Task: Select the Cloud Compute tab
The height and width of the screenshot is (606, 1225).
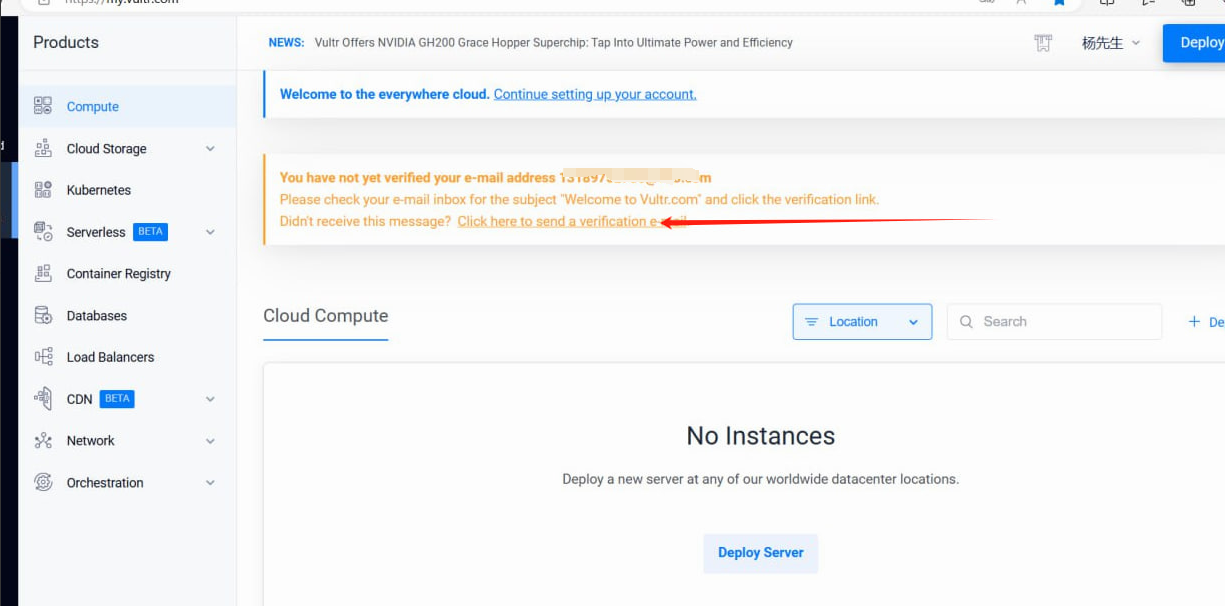Action: point(325,316)
